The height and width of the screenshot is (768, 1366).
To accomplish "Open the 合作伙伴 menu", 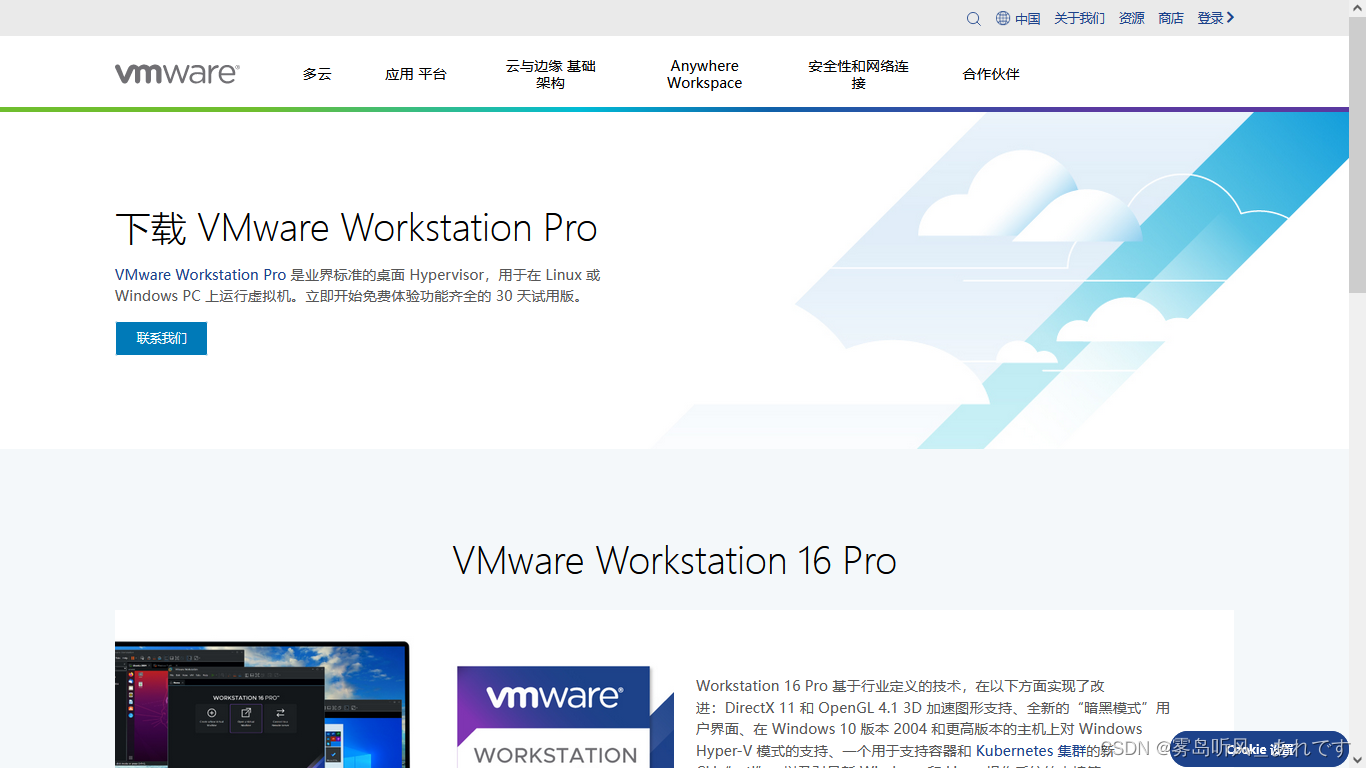I will (991, 74).
